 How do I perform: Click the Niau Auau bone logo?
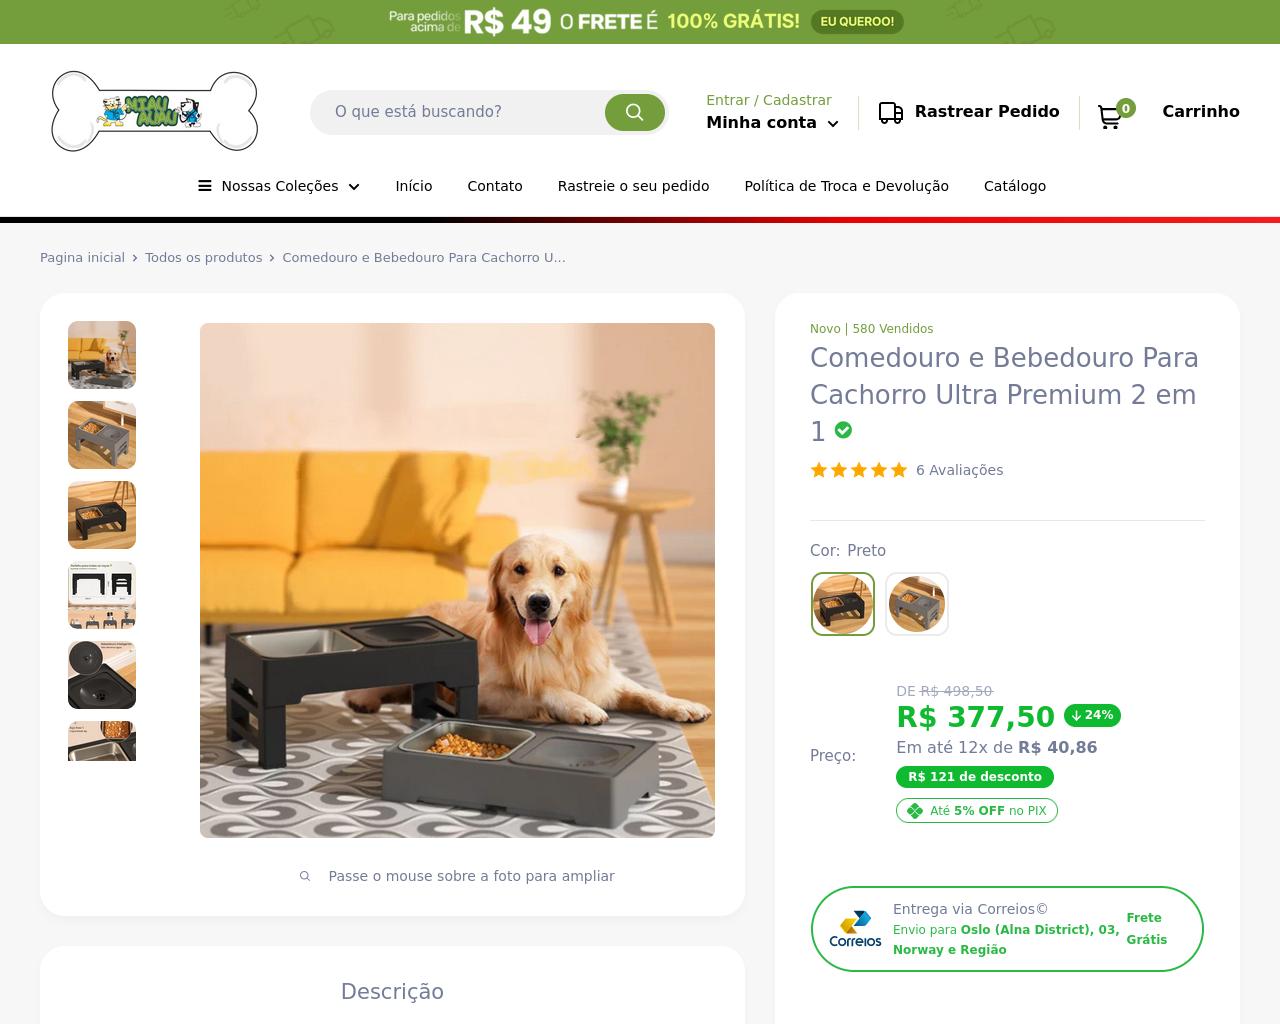[155, 111]
